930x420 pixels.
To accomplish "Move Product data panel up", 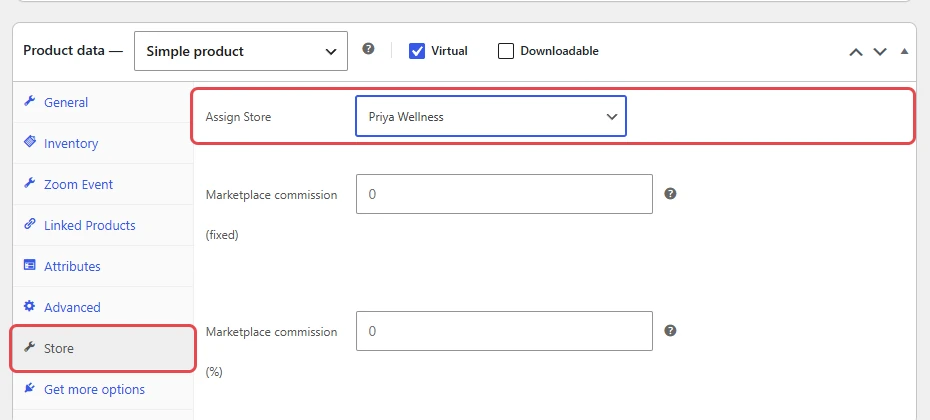I will click(855, 52).
